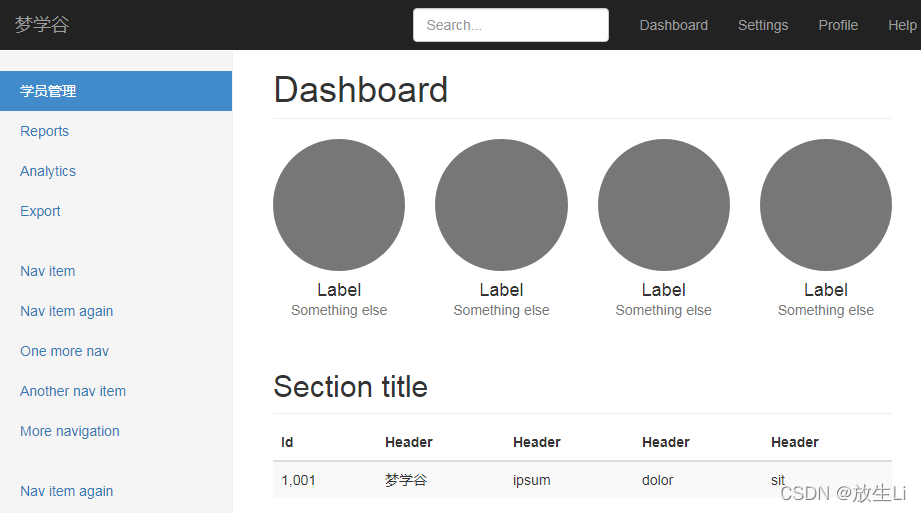921x513 pixels.
Task: Select "More navigation" in the sidebar
Action: [70, 431]
